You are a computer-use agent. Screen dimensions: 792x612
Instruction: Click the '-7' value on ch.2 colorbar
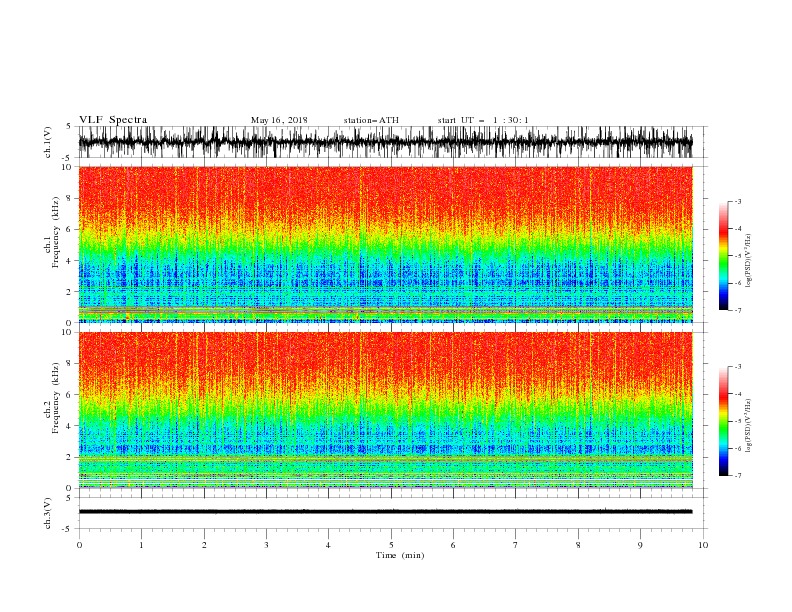coord(738,476)
